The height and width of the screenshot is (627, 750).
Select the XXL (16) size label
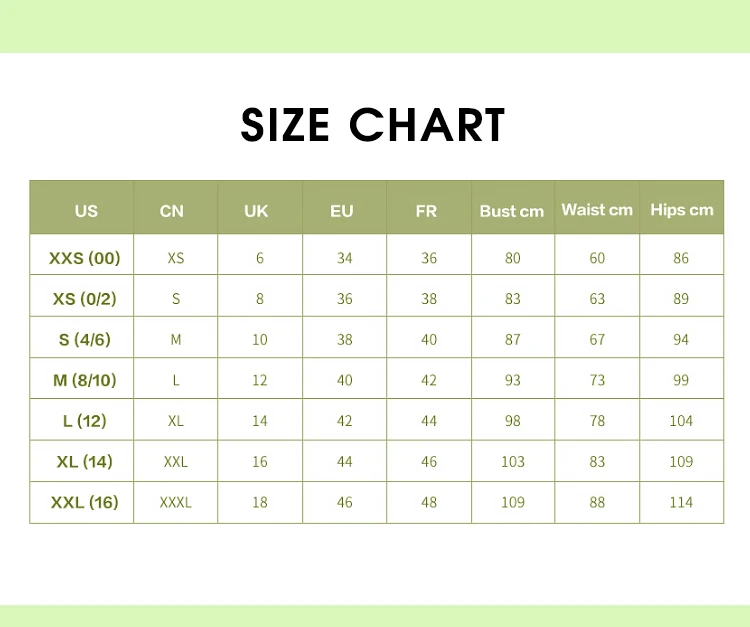point(84,502)
